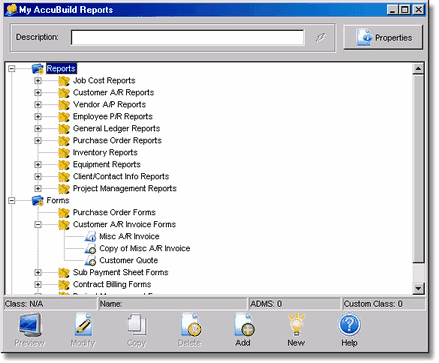This screenshot has width=439, height=363.
Task: Click the Forms root folder icon
Action: click(38, 201)
